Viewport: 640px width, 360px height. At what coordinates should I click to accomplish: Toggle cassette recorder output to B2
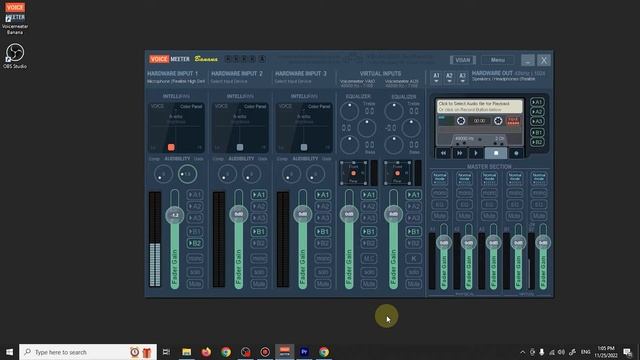(x=537, y=142)
